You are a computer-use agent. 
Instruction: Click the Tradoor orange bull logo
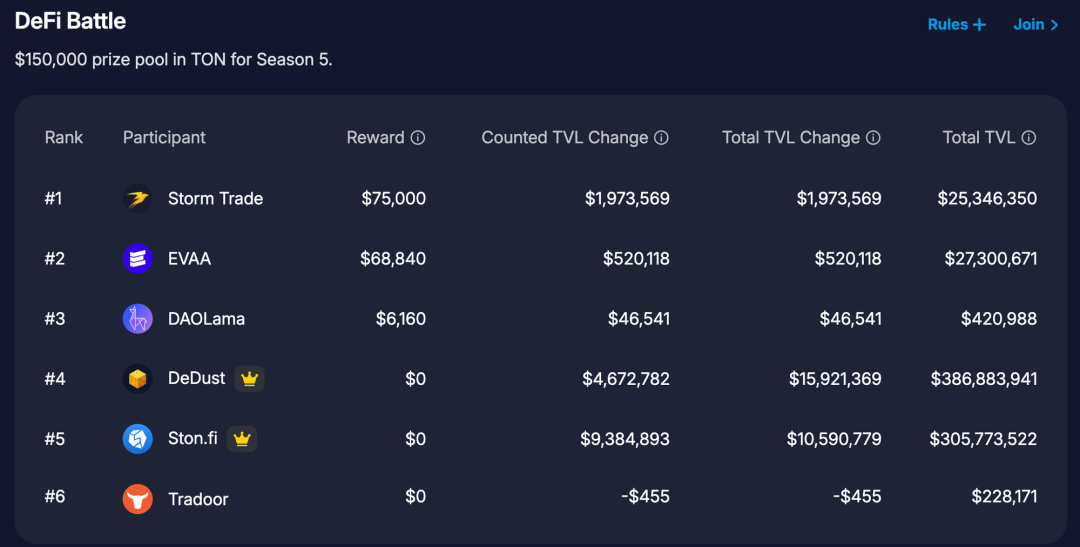pos(138,499)
